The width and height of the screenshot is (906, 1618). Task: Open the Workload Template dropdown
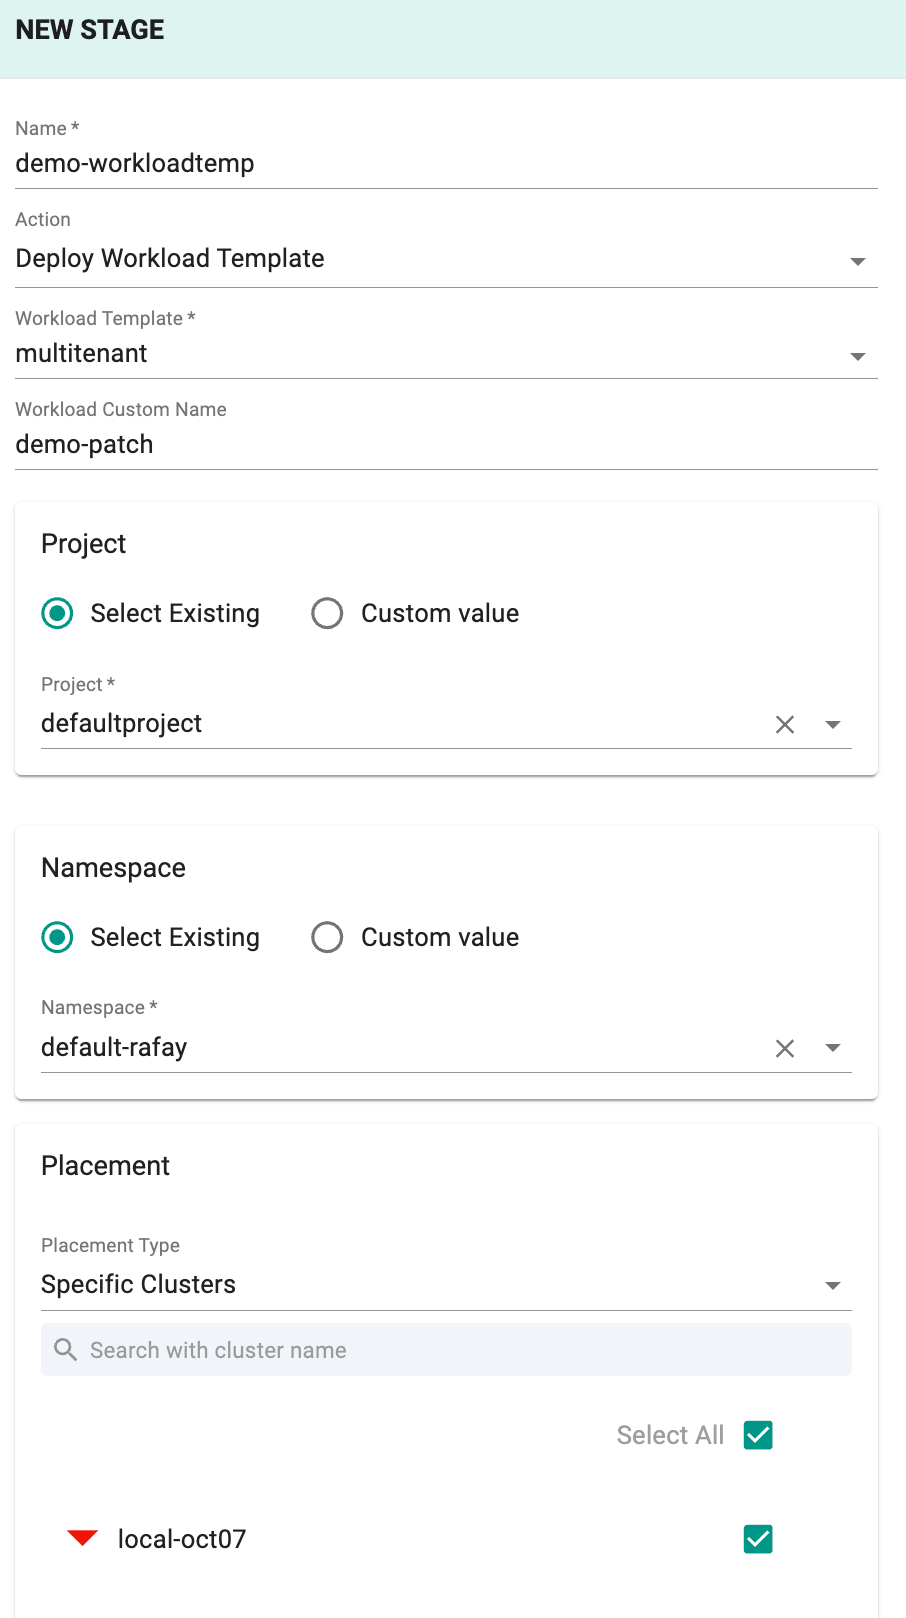pyautogui.click(x=857, y=356)
